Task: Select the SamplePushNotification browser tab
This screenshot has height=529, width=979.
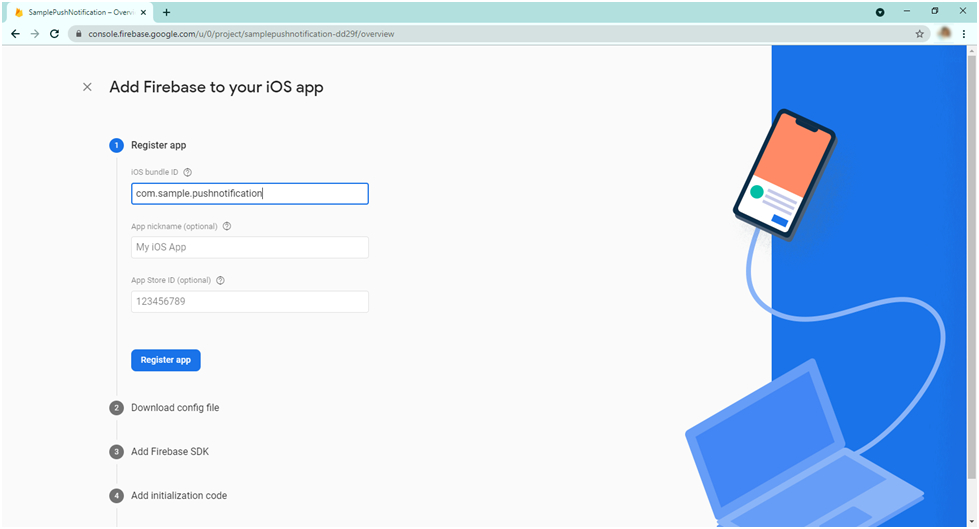Action: (80, 12)
